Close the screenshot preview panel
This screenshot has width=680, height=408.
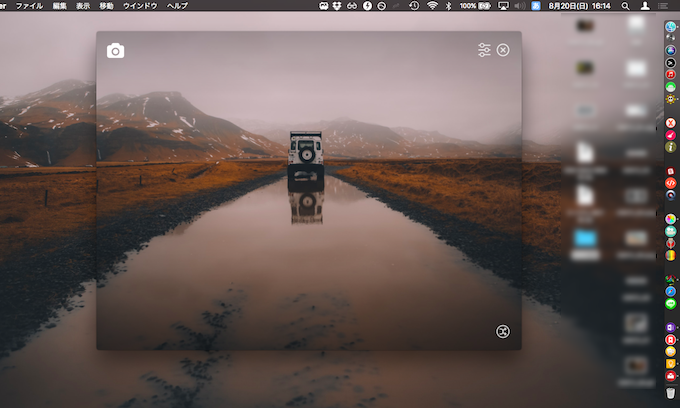(503, 50)
